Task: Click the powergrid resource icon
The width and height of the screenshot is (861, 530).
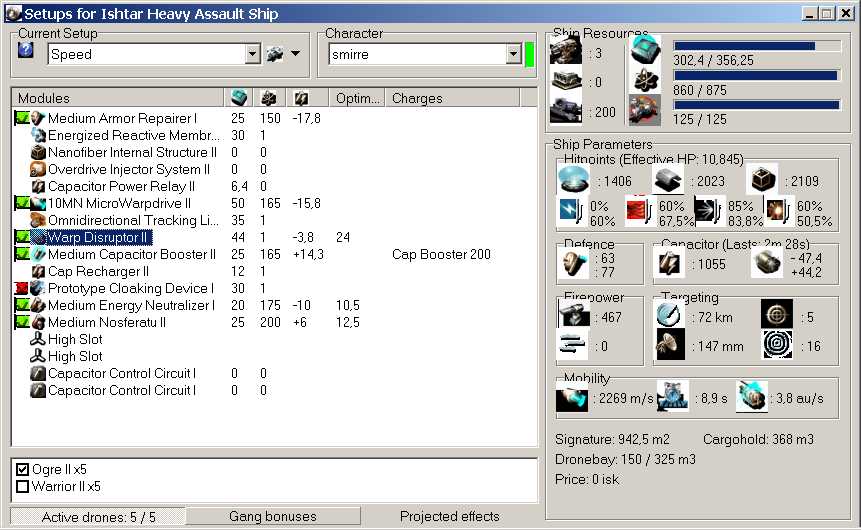Action: pos(645,80)
